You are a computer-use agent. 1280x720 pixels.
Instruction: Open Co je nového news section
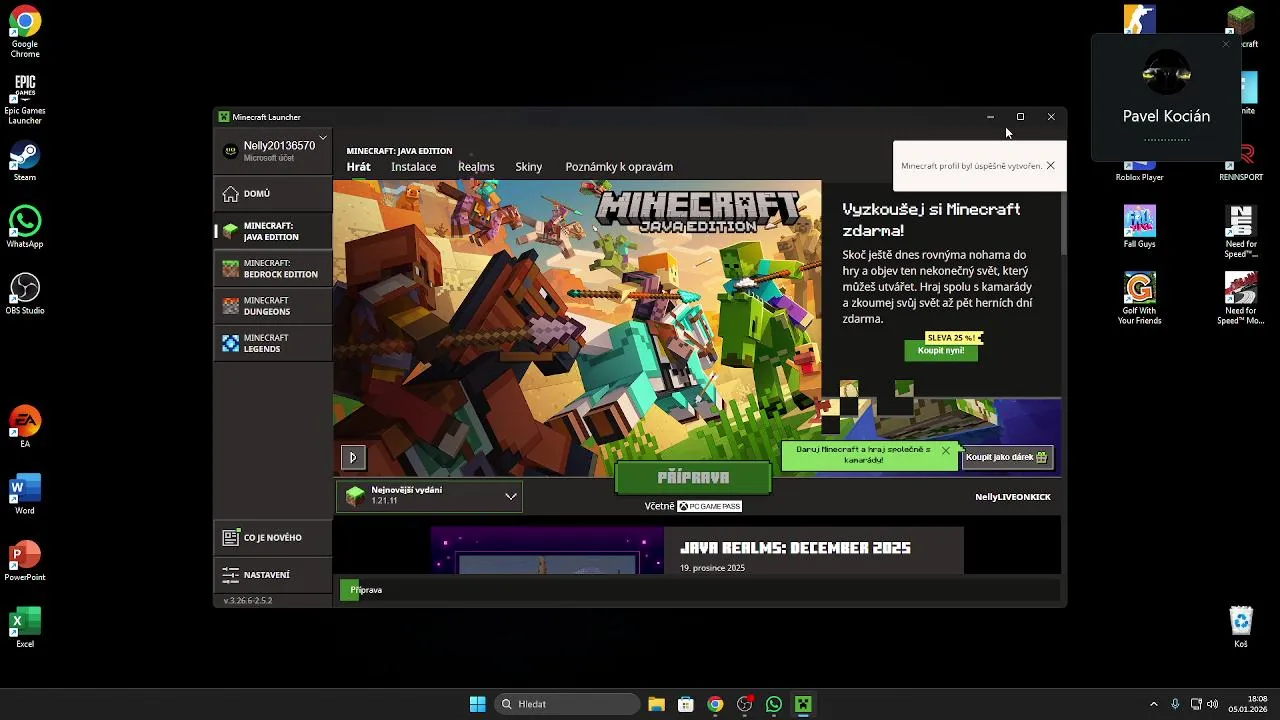pyautogui.click(x=273, y=538)
